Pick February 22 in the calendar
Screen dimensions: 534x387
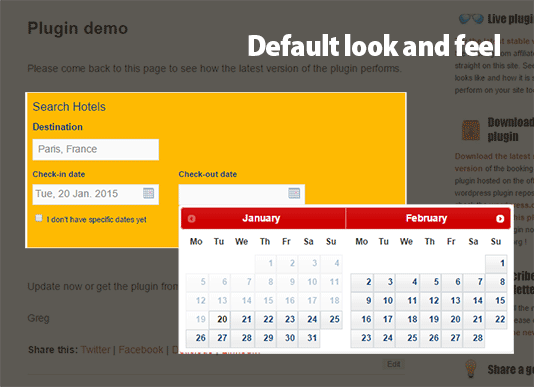coord(496,319)
